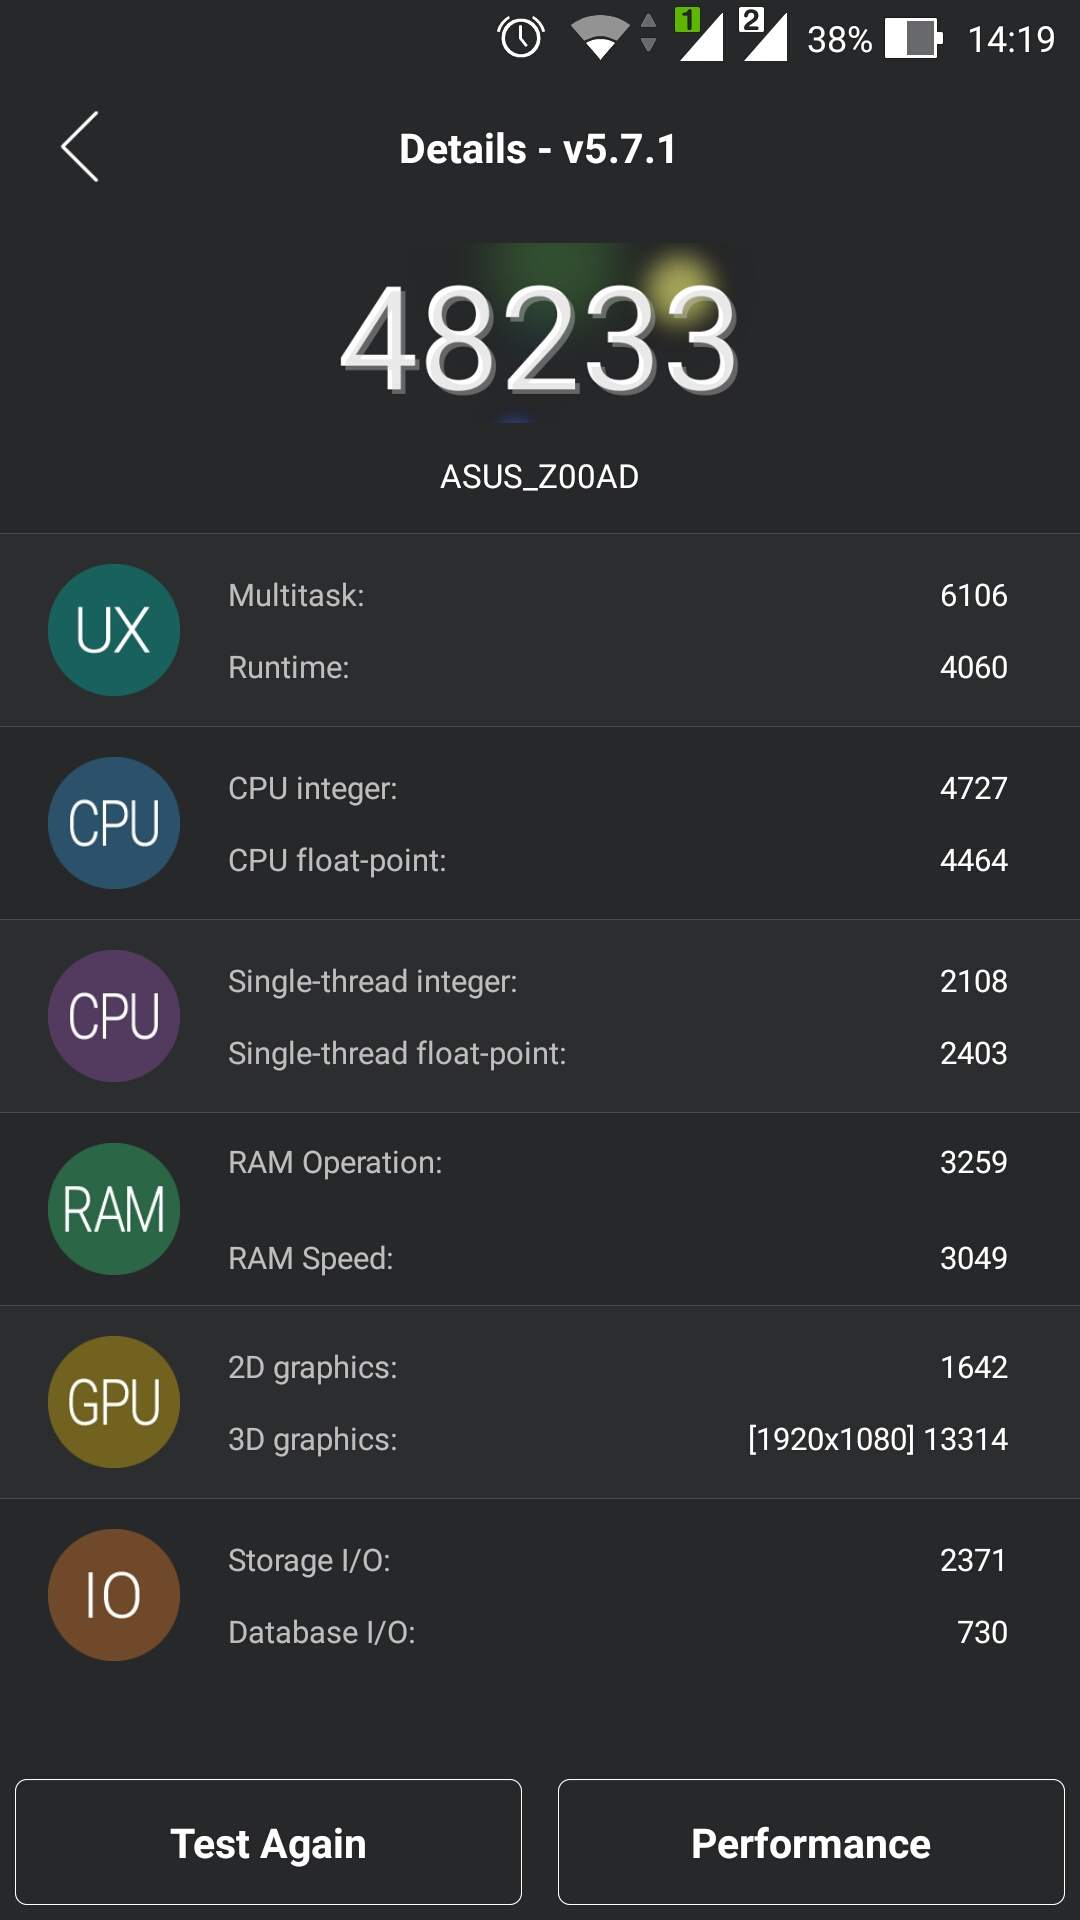Tap the teal UX category icon

pos(114,630)
